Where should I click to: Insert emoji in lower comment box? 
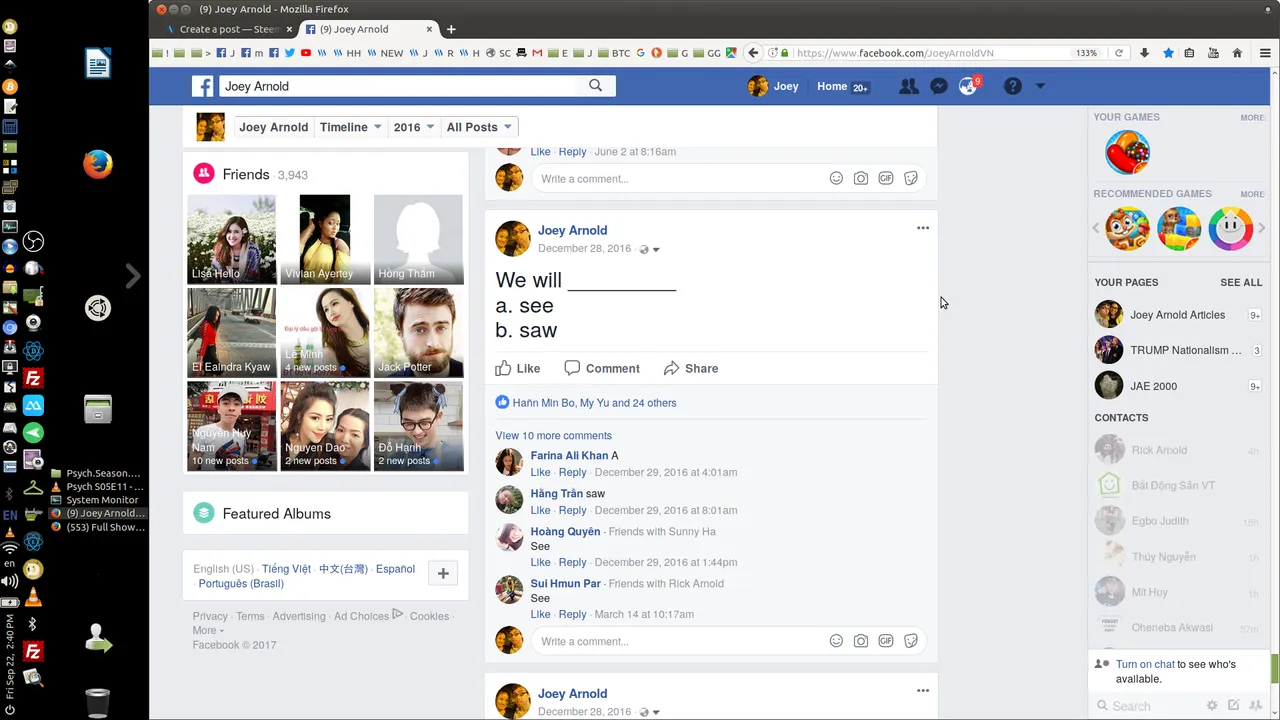click(x=836, y=641)
